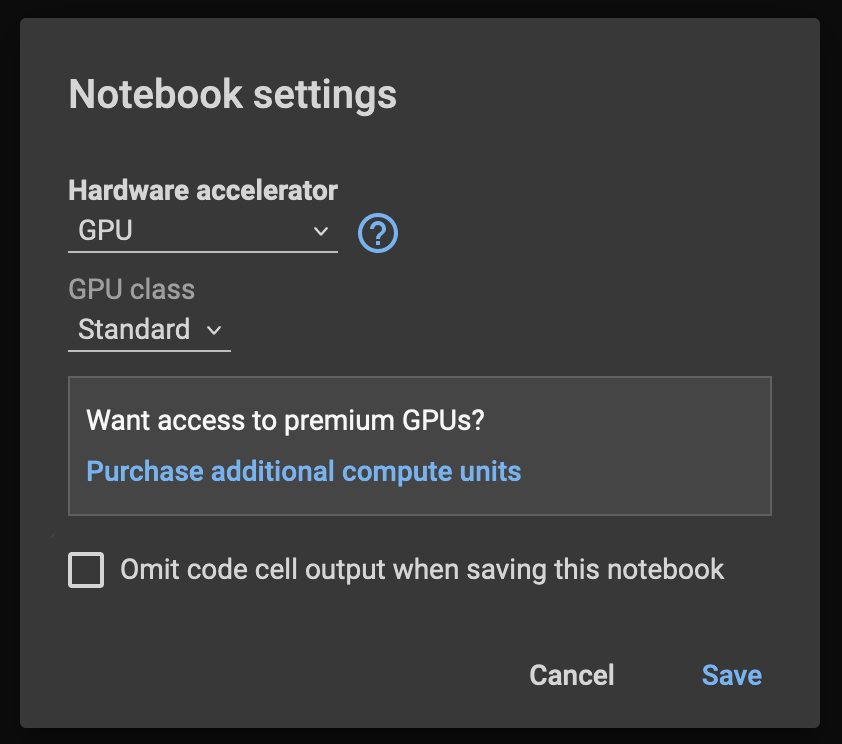
Task: Toggle the checkbox below the premium GPU notice
Action: click(86, 569)
